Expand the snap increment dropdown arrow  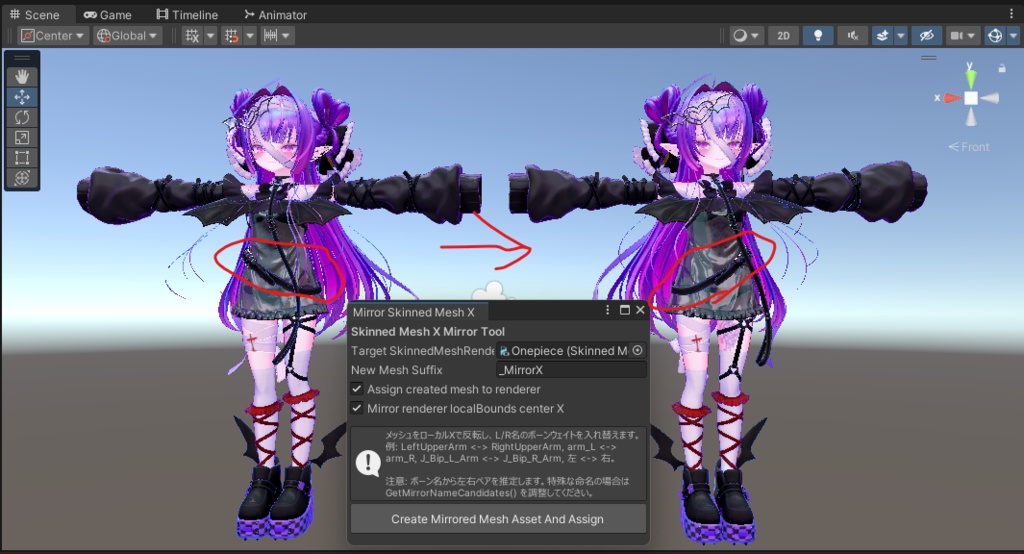(286, 36)
